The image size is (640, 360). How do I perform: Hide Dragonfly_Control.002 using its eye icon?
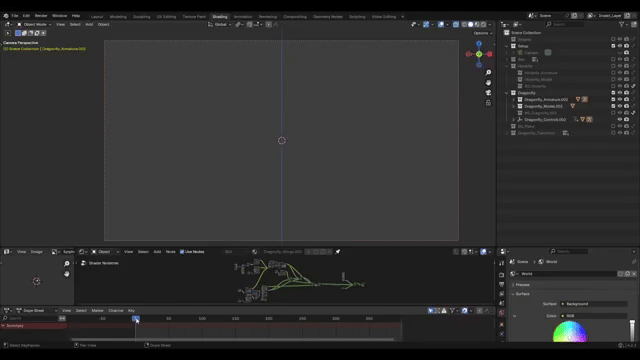[x=620, y=120]
